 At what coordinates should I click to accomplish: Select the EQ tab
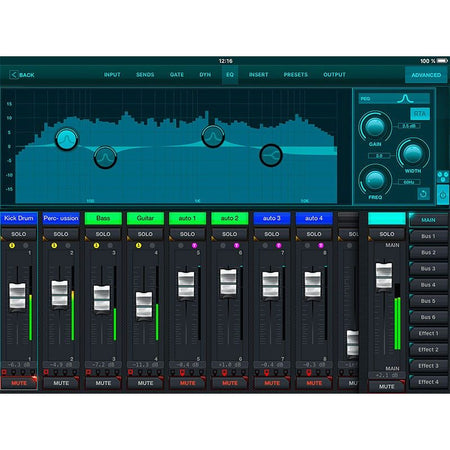230,75
